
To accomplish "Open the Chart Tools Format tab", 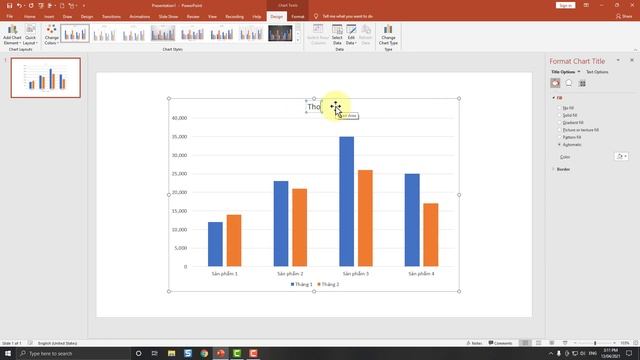I will (x=298, y=17).
